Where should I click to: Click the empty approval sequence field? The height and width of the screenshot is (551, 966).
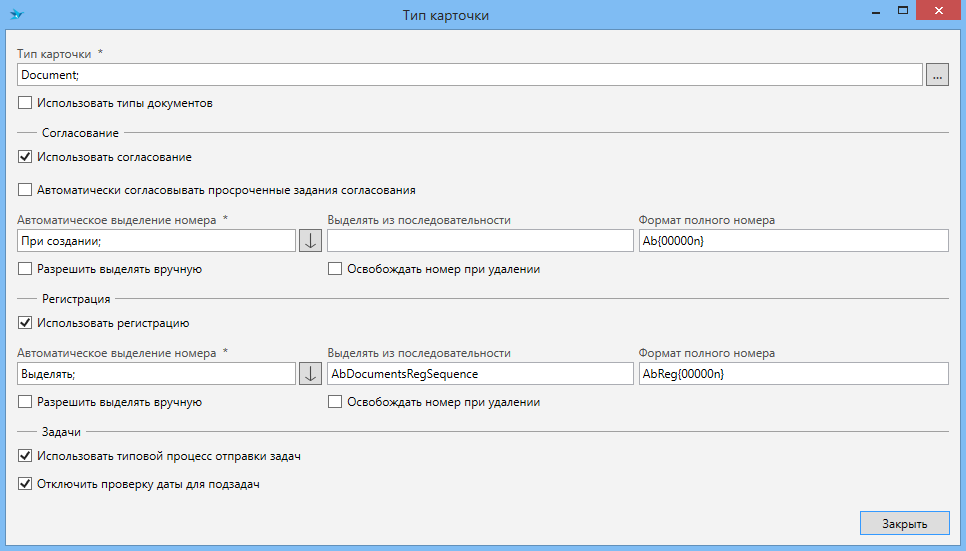point(480,241)
